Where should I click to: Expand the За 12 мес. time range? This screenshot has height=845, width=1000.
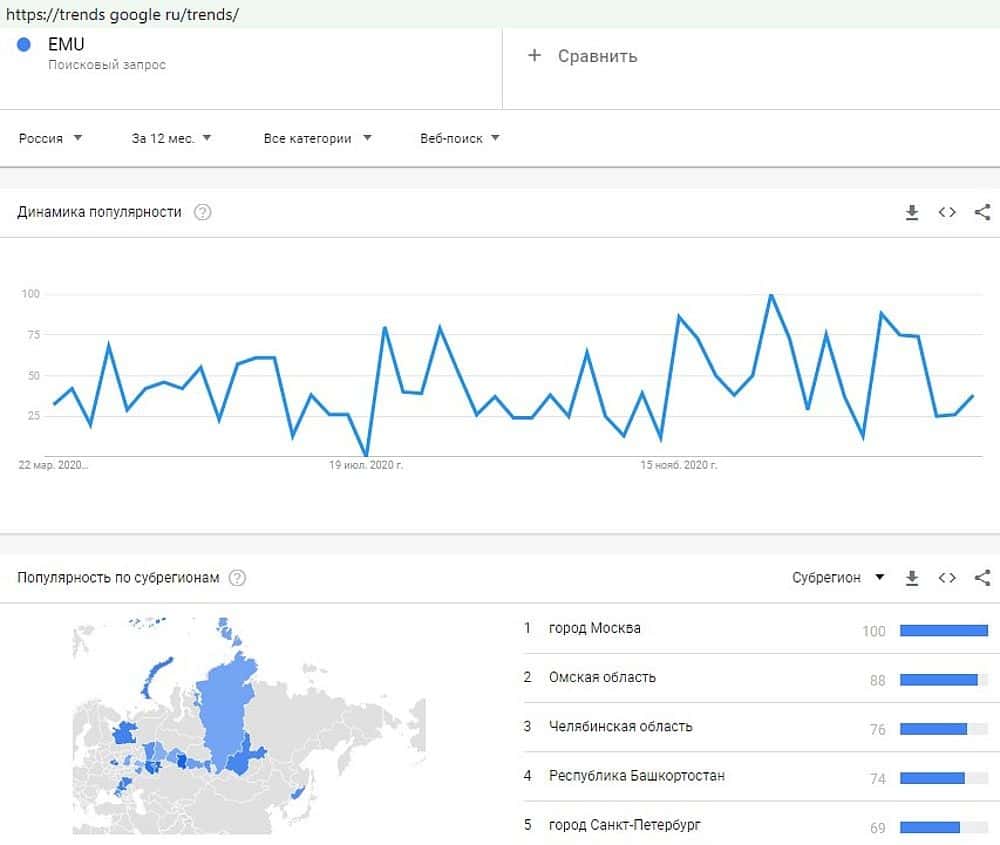coord(171,138)
